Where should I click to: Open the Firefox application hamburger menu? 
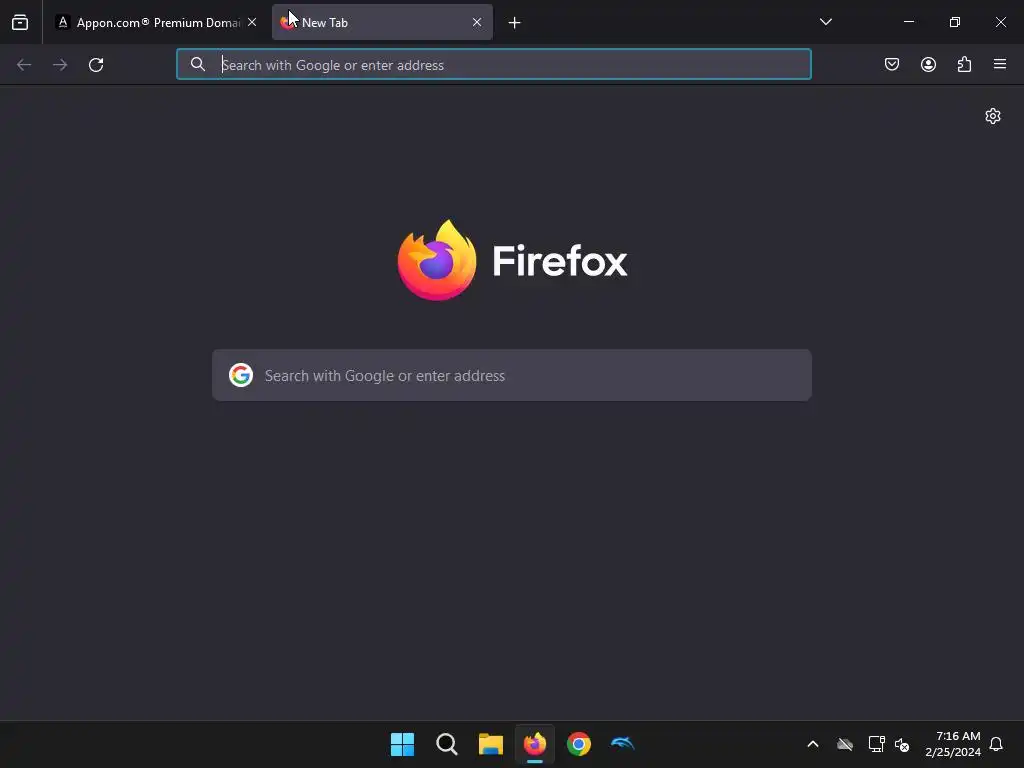pos(1000,64)
